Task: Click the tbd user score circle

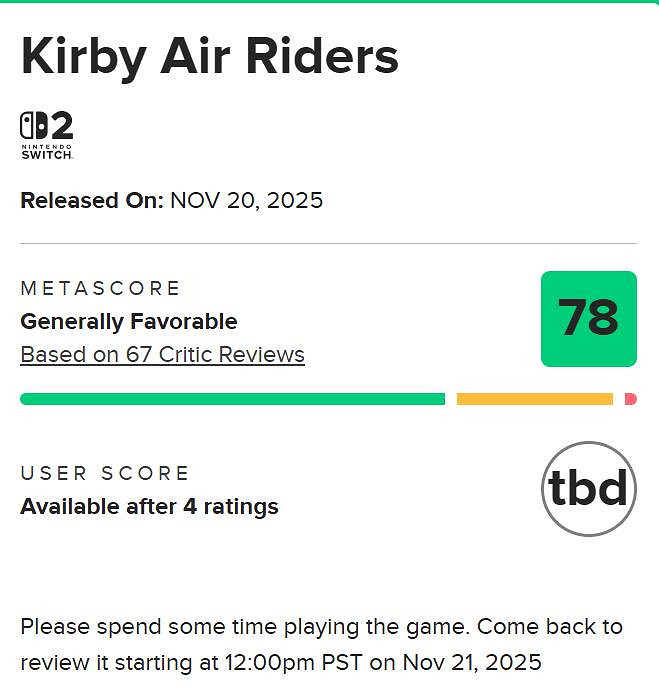Action: 588,489
